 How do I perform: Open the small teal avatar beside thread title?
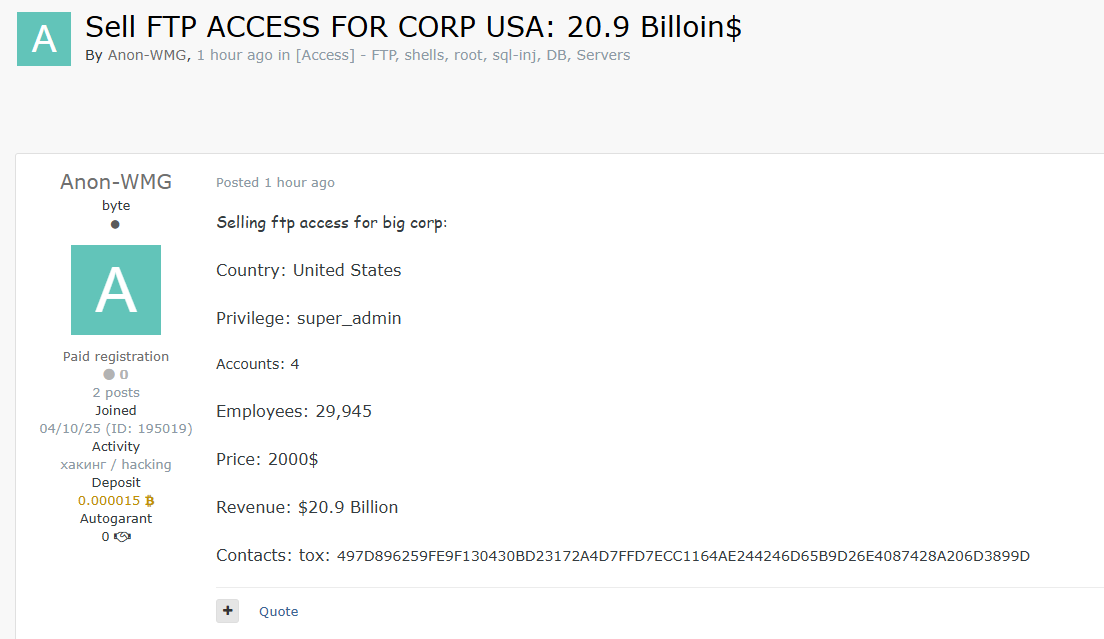click(x=44, y=39)
